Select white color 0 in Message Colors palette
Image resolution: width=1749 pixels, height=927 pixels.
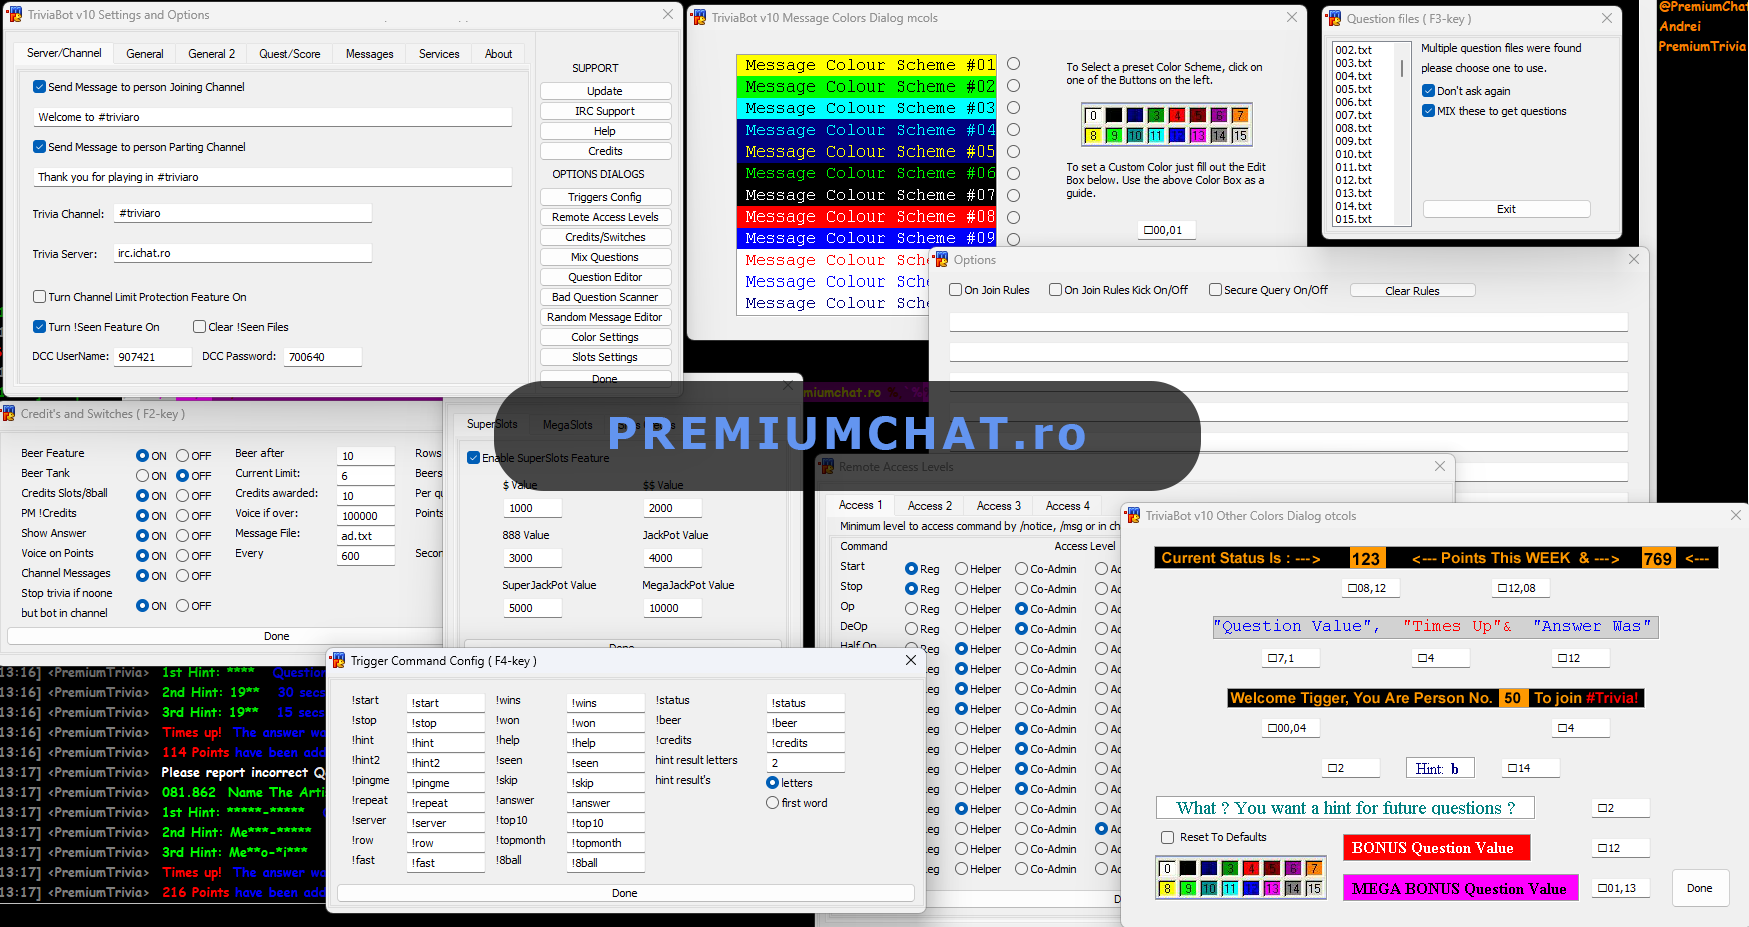tap(1093, 115)
